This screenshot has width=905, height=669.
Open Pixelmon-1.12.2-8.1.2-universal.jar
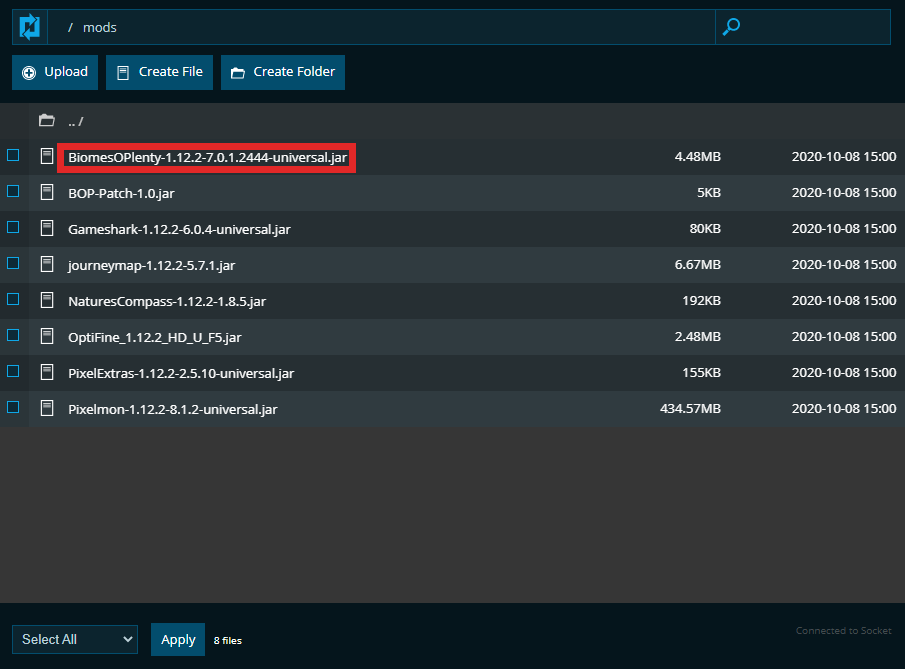pyautogui.click(x=173, y=410)
